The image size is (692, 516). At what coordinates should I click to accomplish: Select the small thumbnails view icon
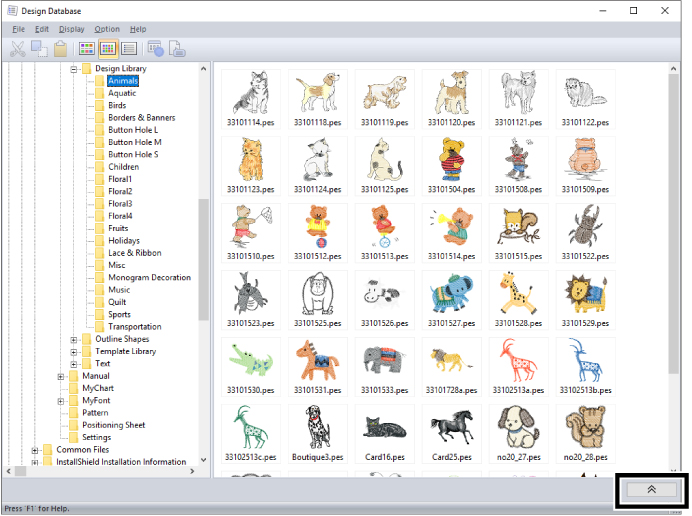click(108, 48)
